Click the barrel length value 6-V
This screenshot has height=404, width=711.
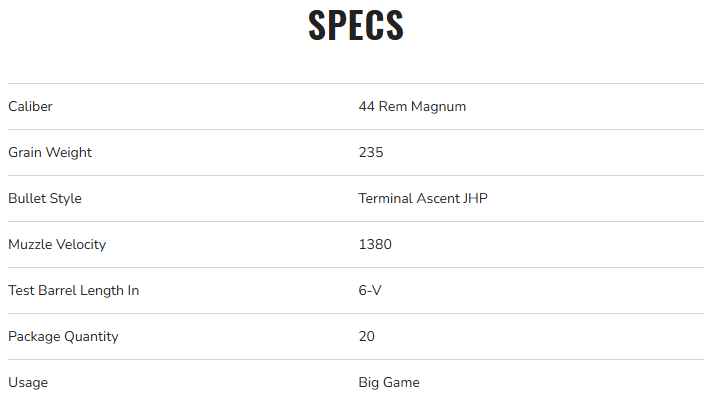click(x=371, y=291)
